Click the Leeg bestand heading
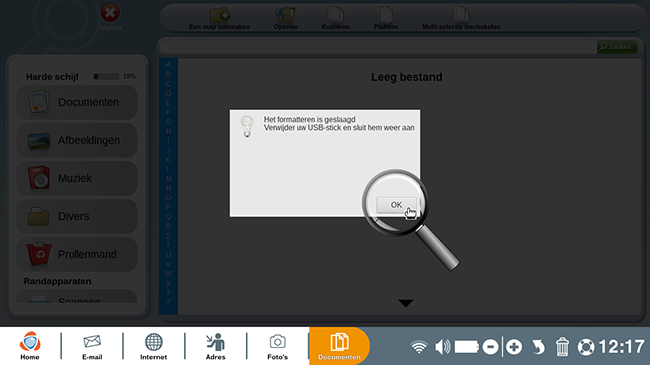Viewport: 650px width, 365px height. click(x=406, y=77)
